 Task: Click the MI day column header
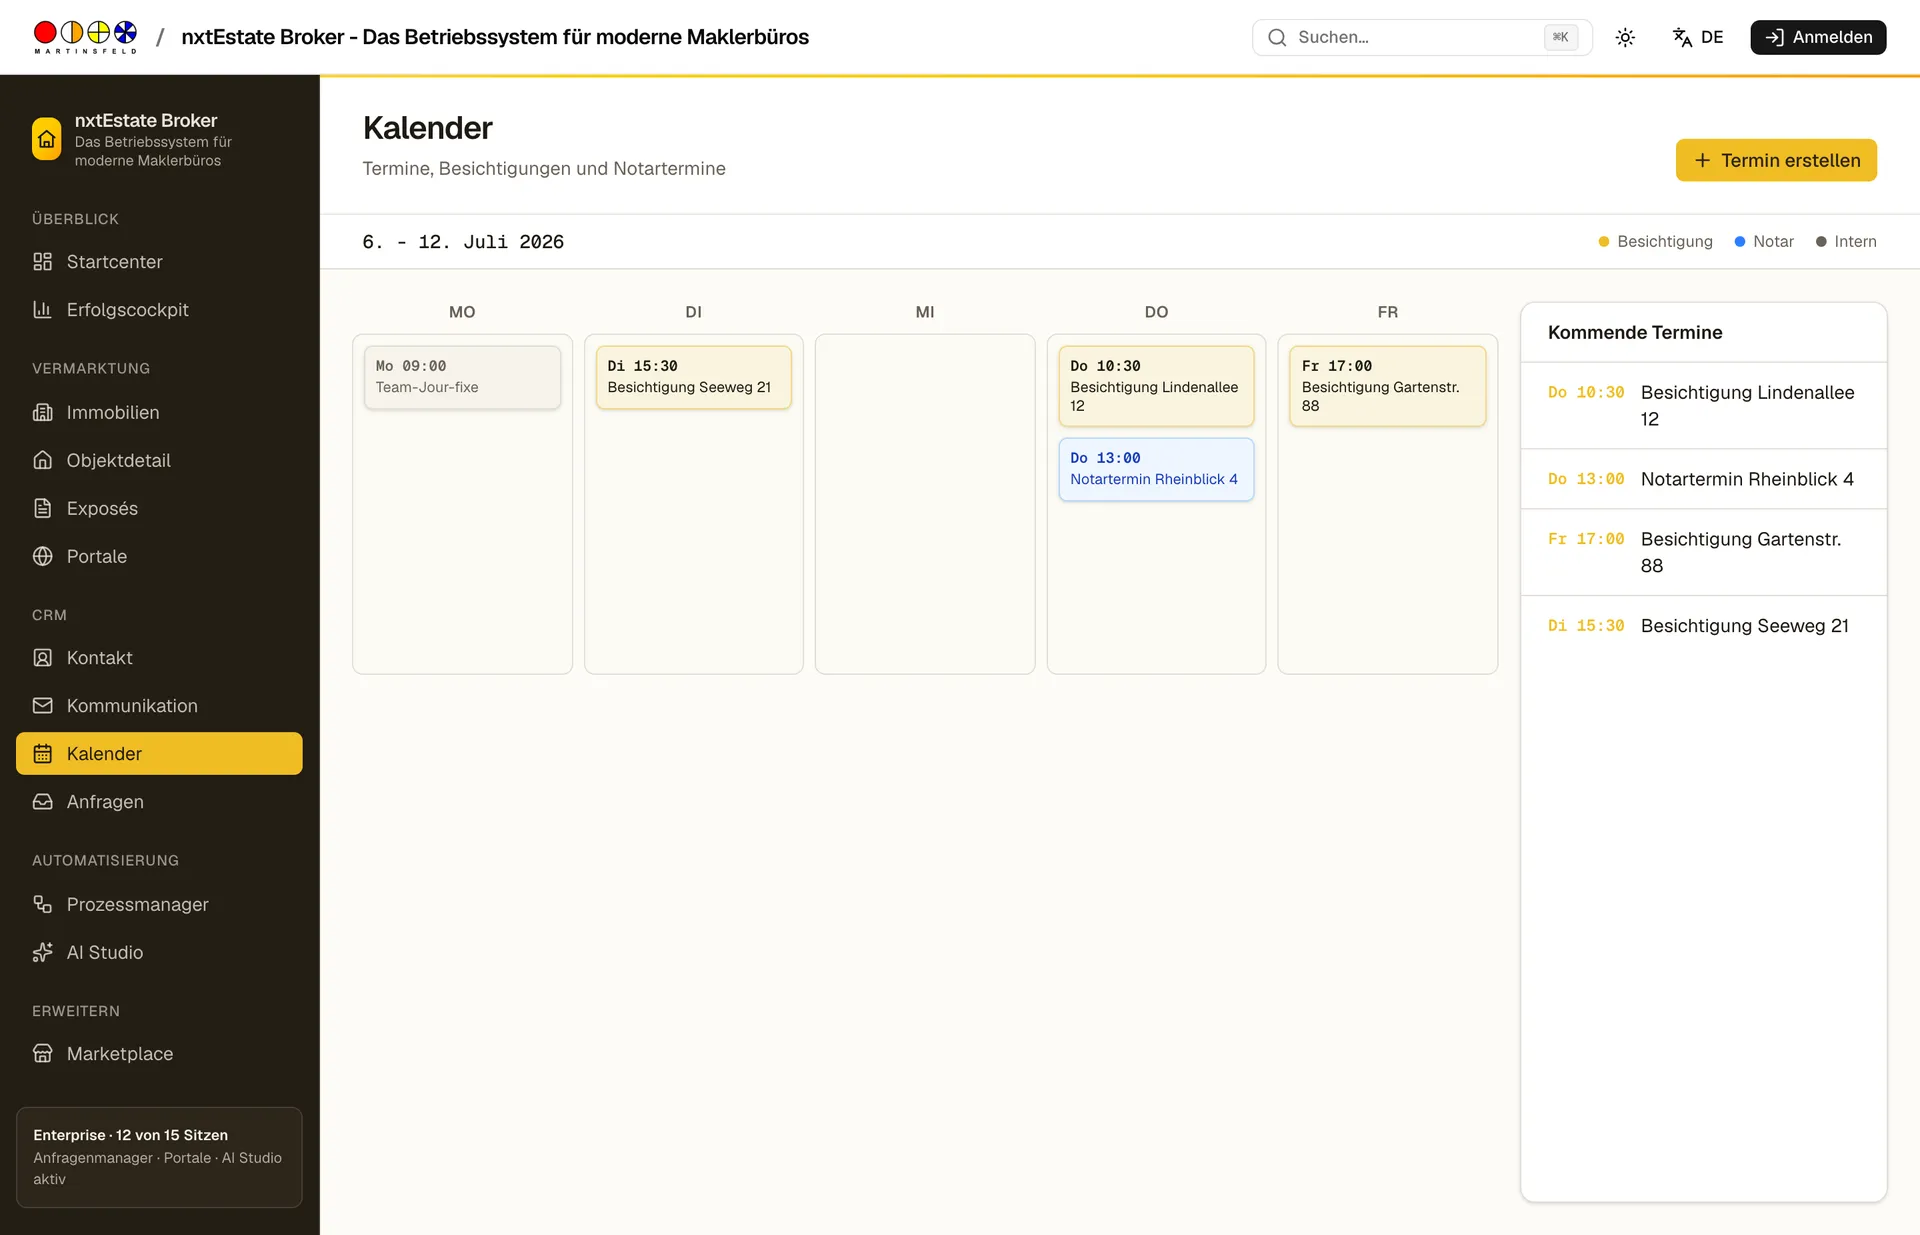pos(925,312)
